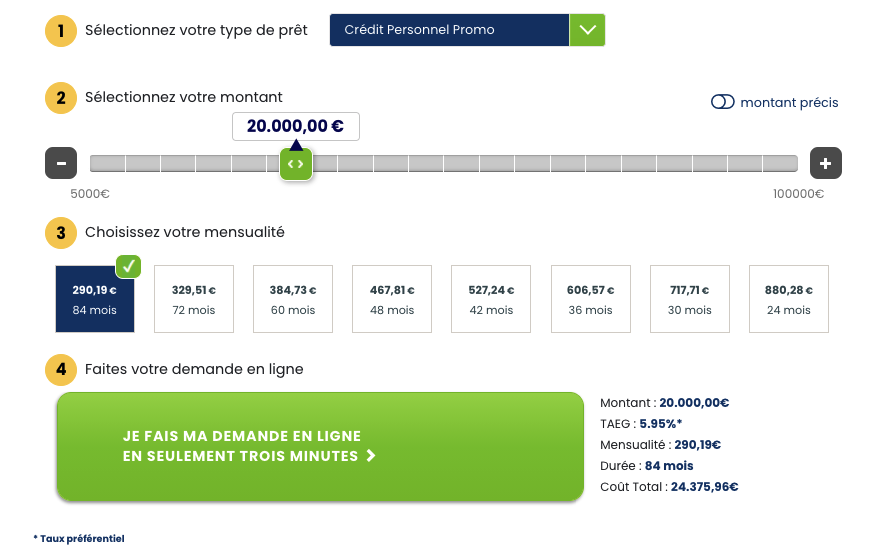Open the loan type dropdown with the green arrow

[587, 30]
